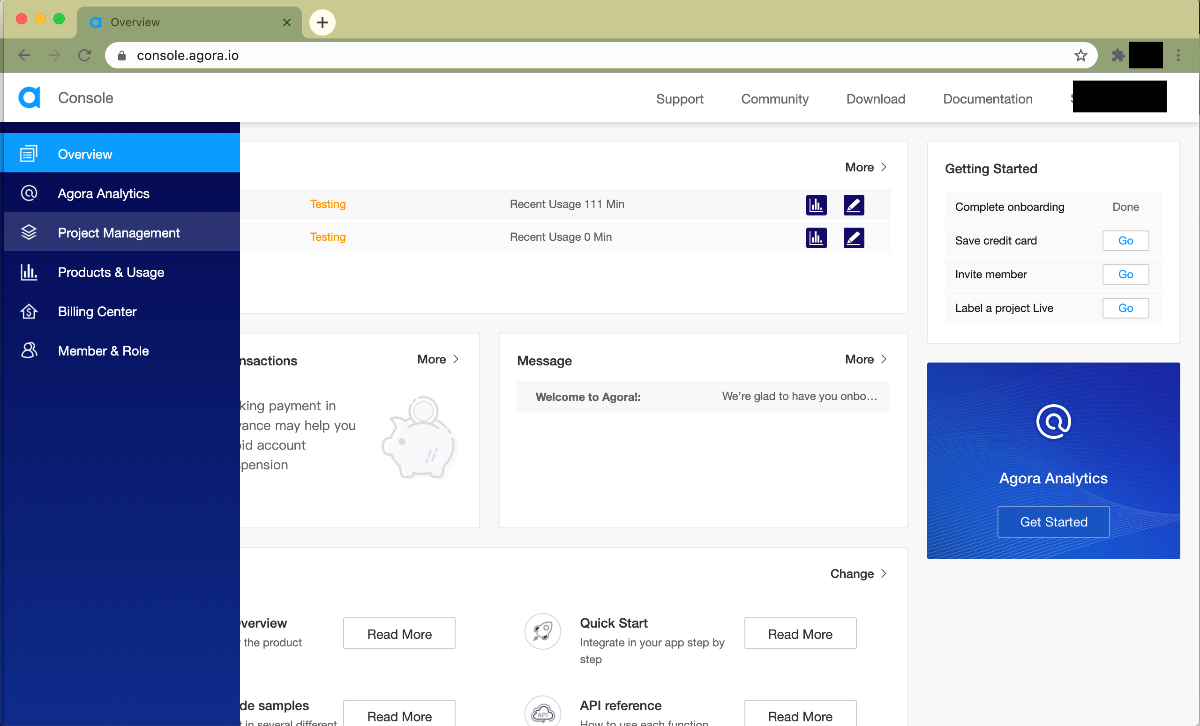This screenshot has width=1200, height=726.
Task: Click Read More for Quick Start
Action: [800, 634]
